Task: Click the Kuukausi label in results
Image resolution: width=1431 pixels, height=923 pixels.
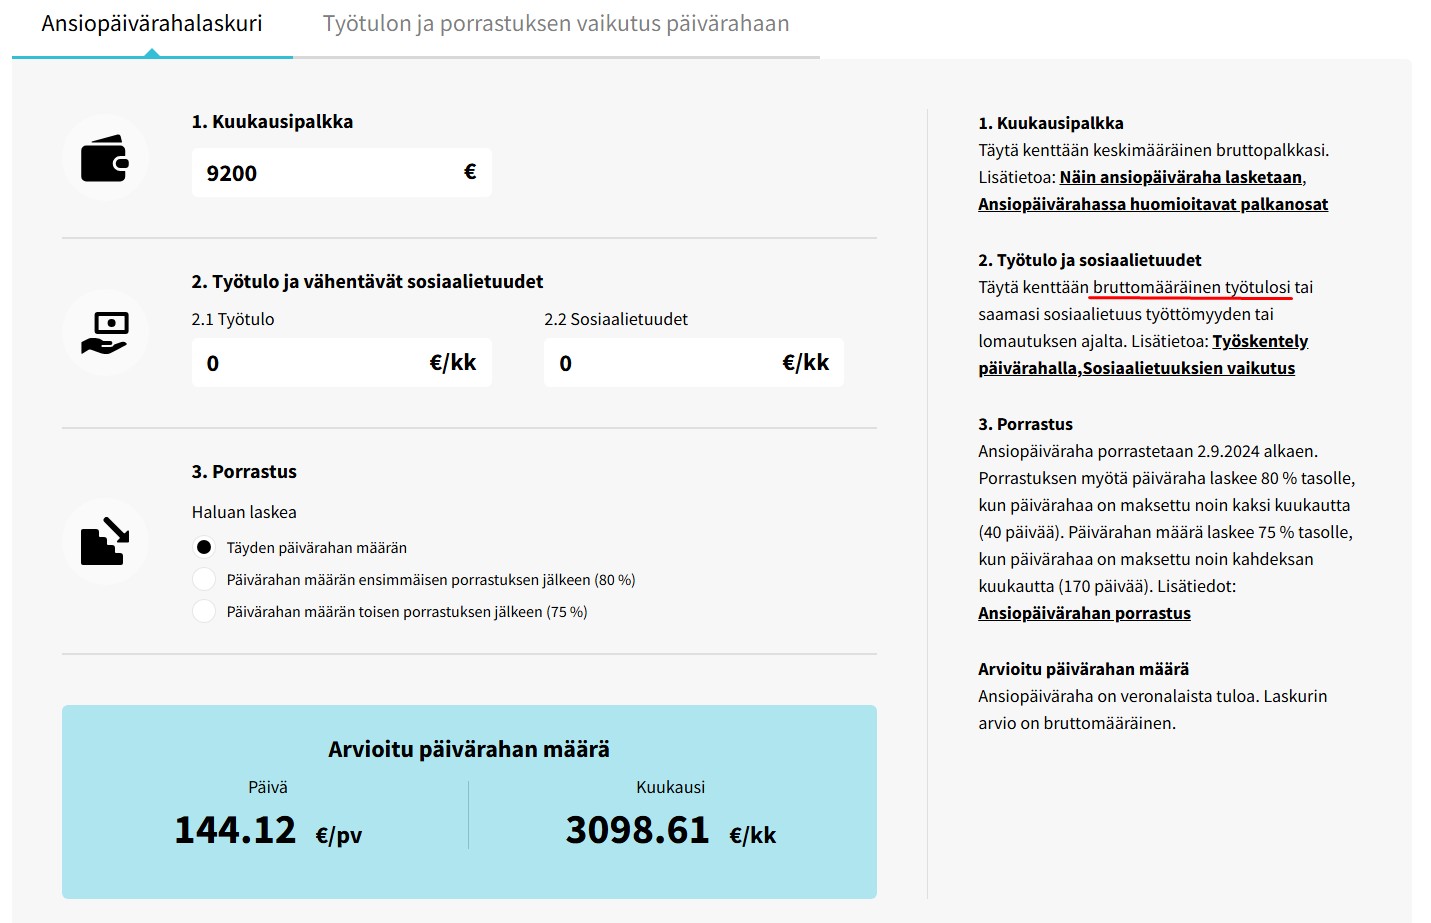Action: click(x=671, y=787)
